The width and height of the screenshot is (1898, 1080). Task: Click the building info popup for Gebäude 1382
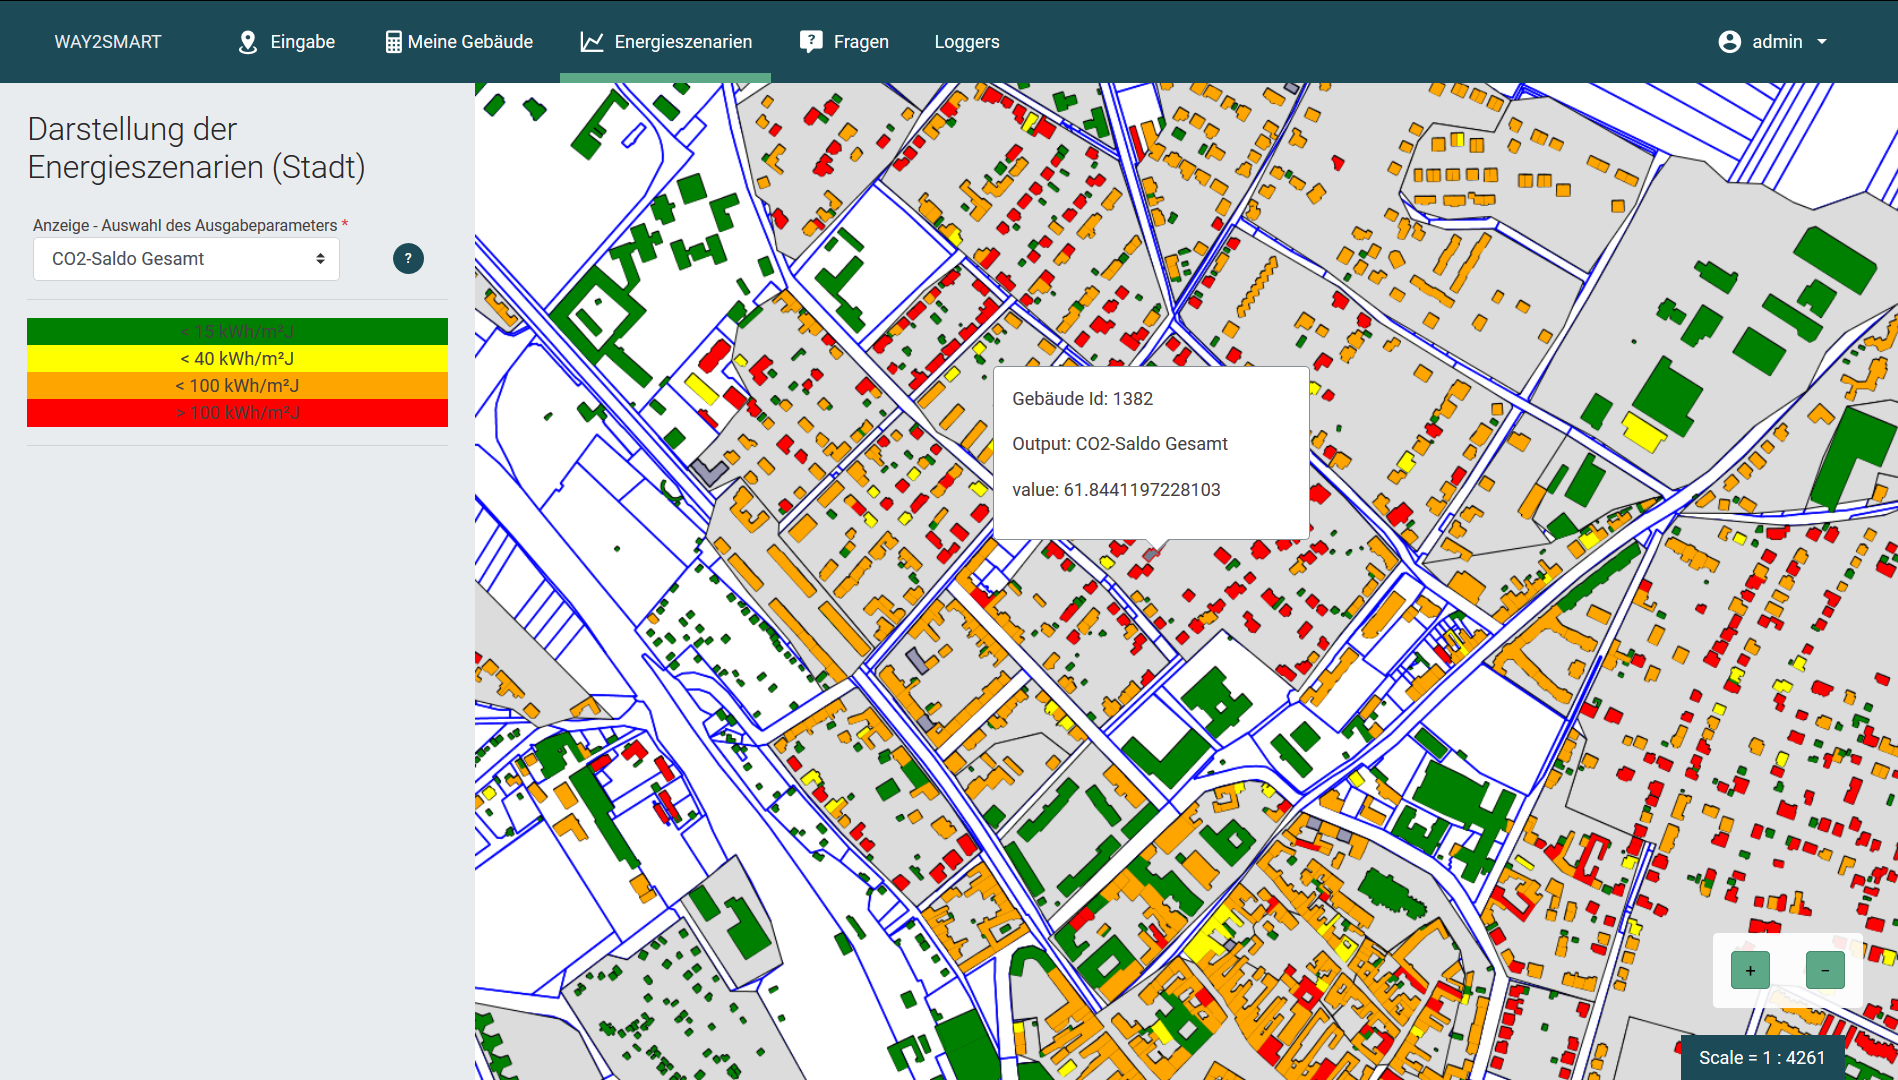(1151, 452)
